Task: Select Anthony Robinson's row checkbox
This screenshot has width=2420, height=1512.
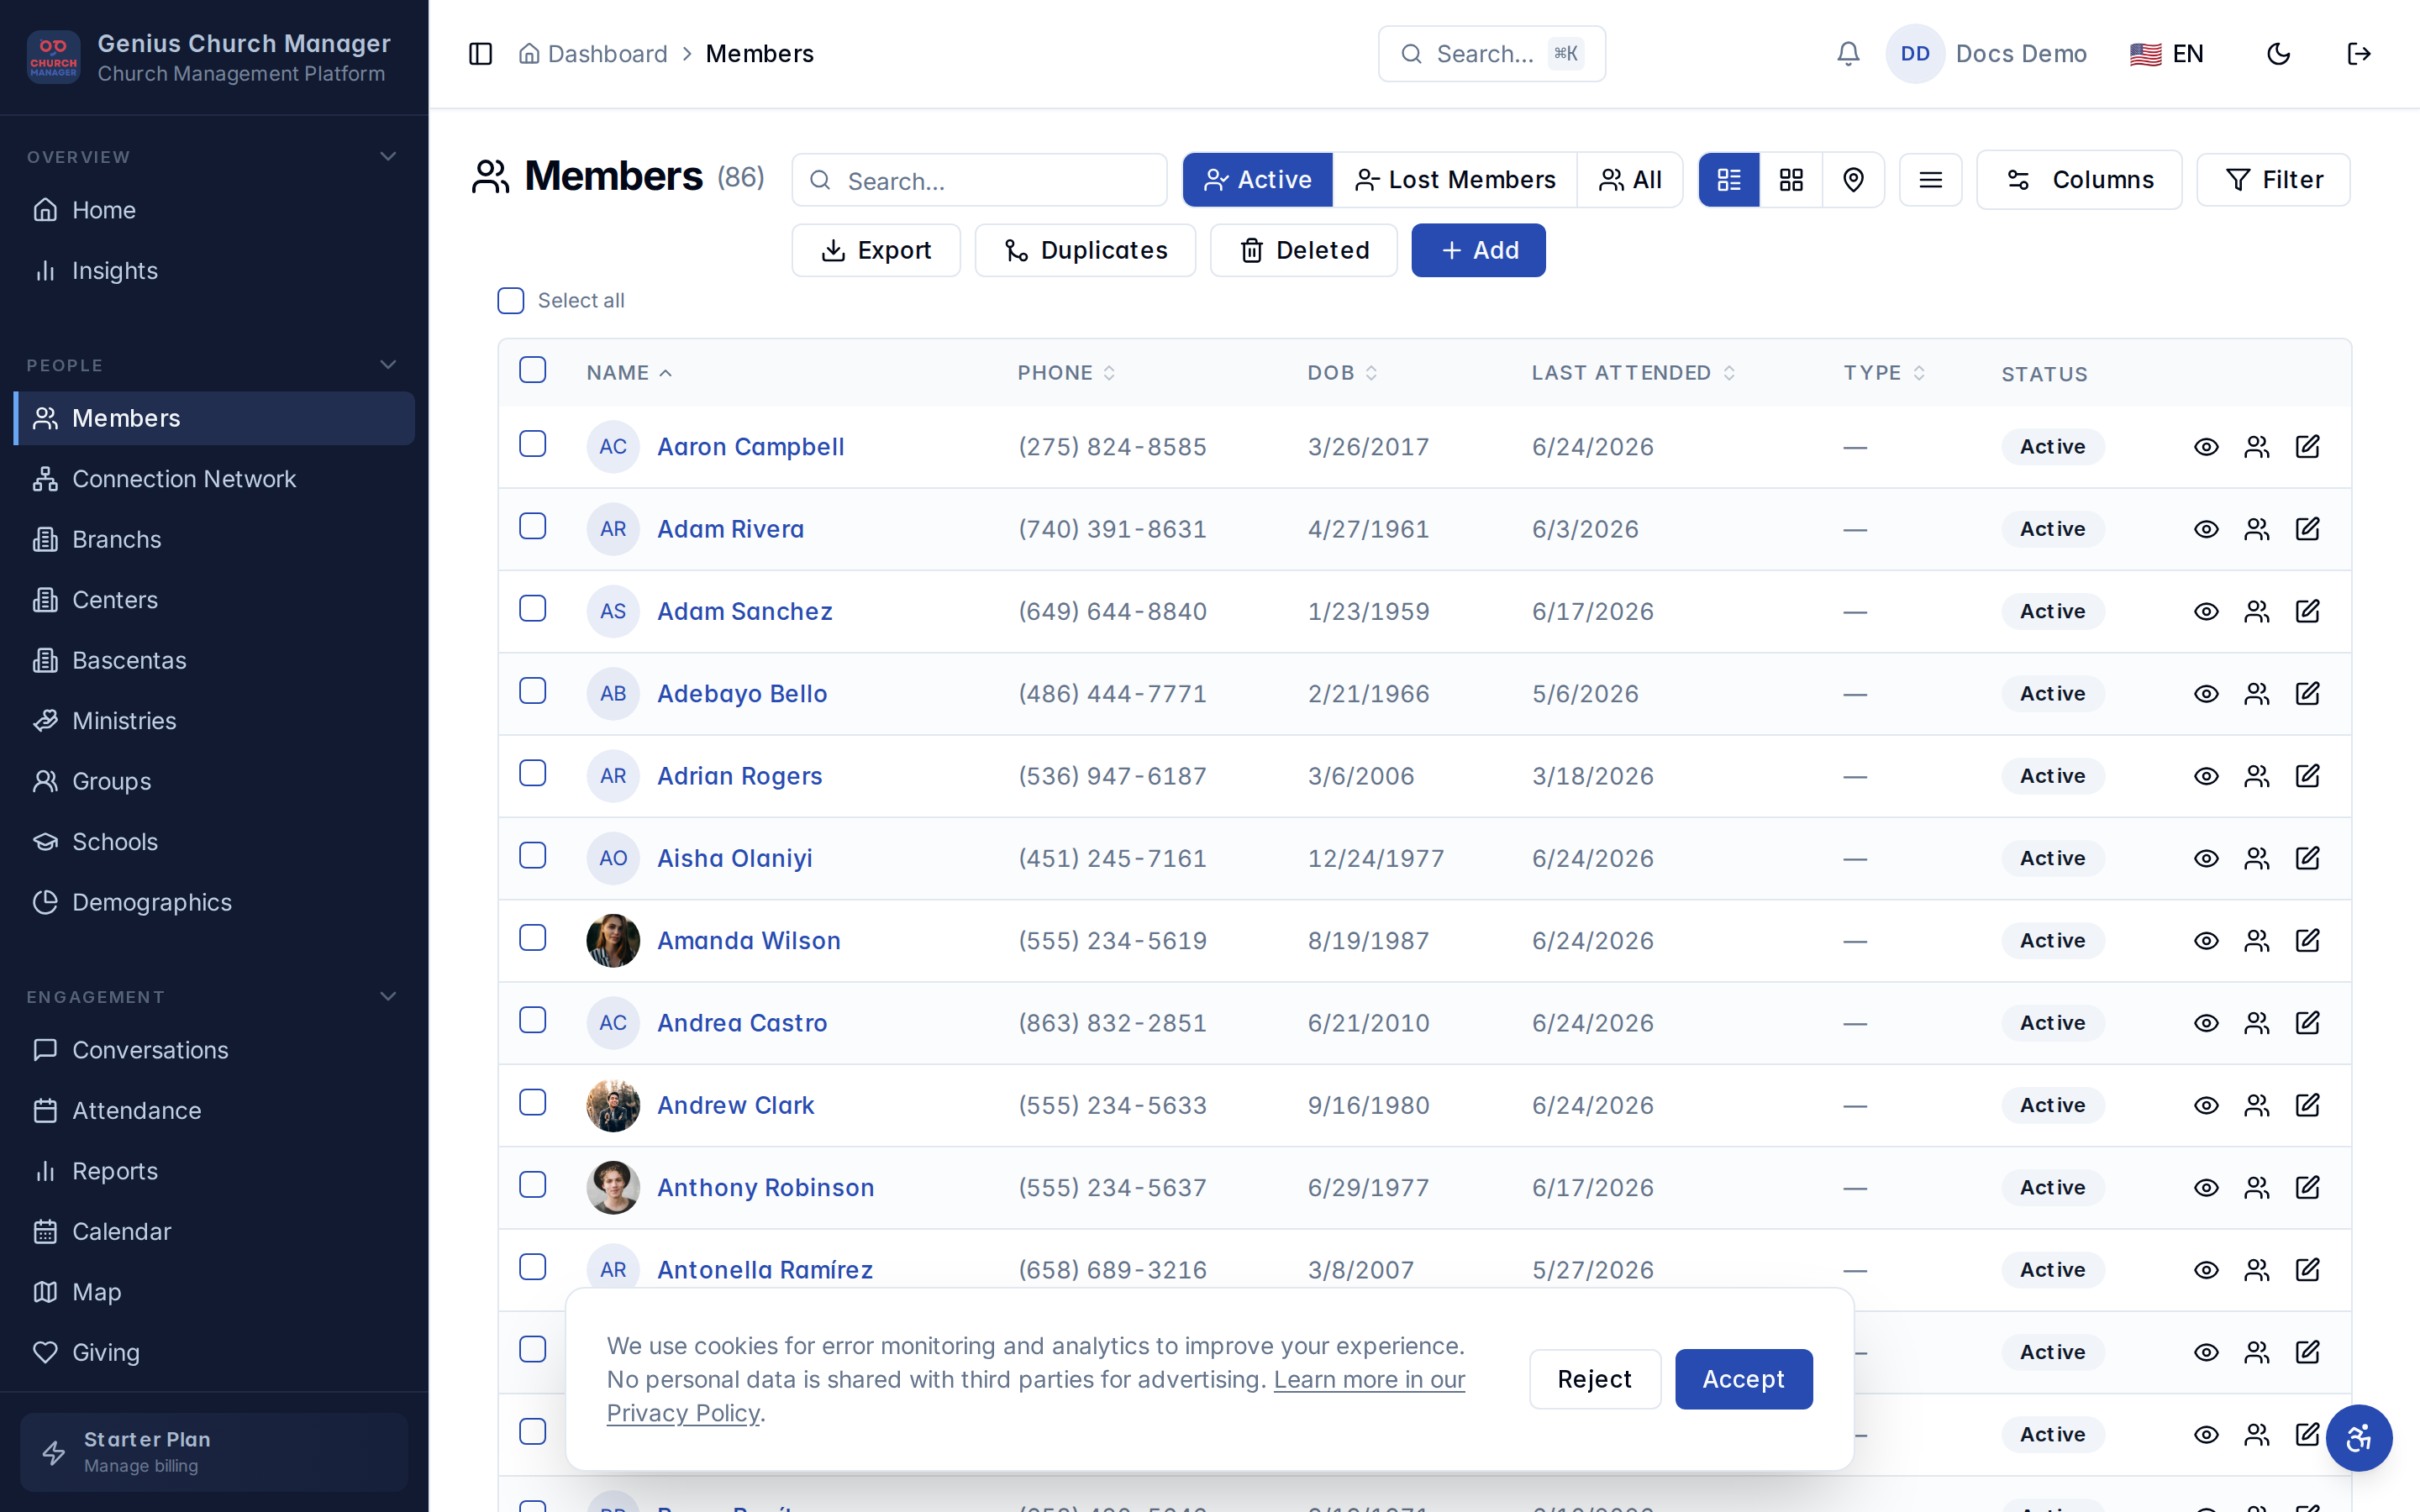Action: point(533,1185)
